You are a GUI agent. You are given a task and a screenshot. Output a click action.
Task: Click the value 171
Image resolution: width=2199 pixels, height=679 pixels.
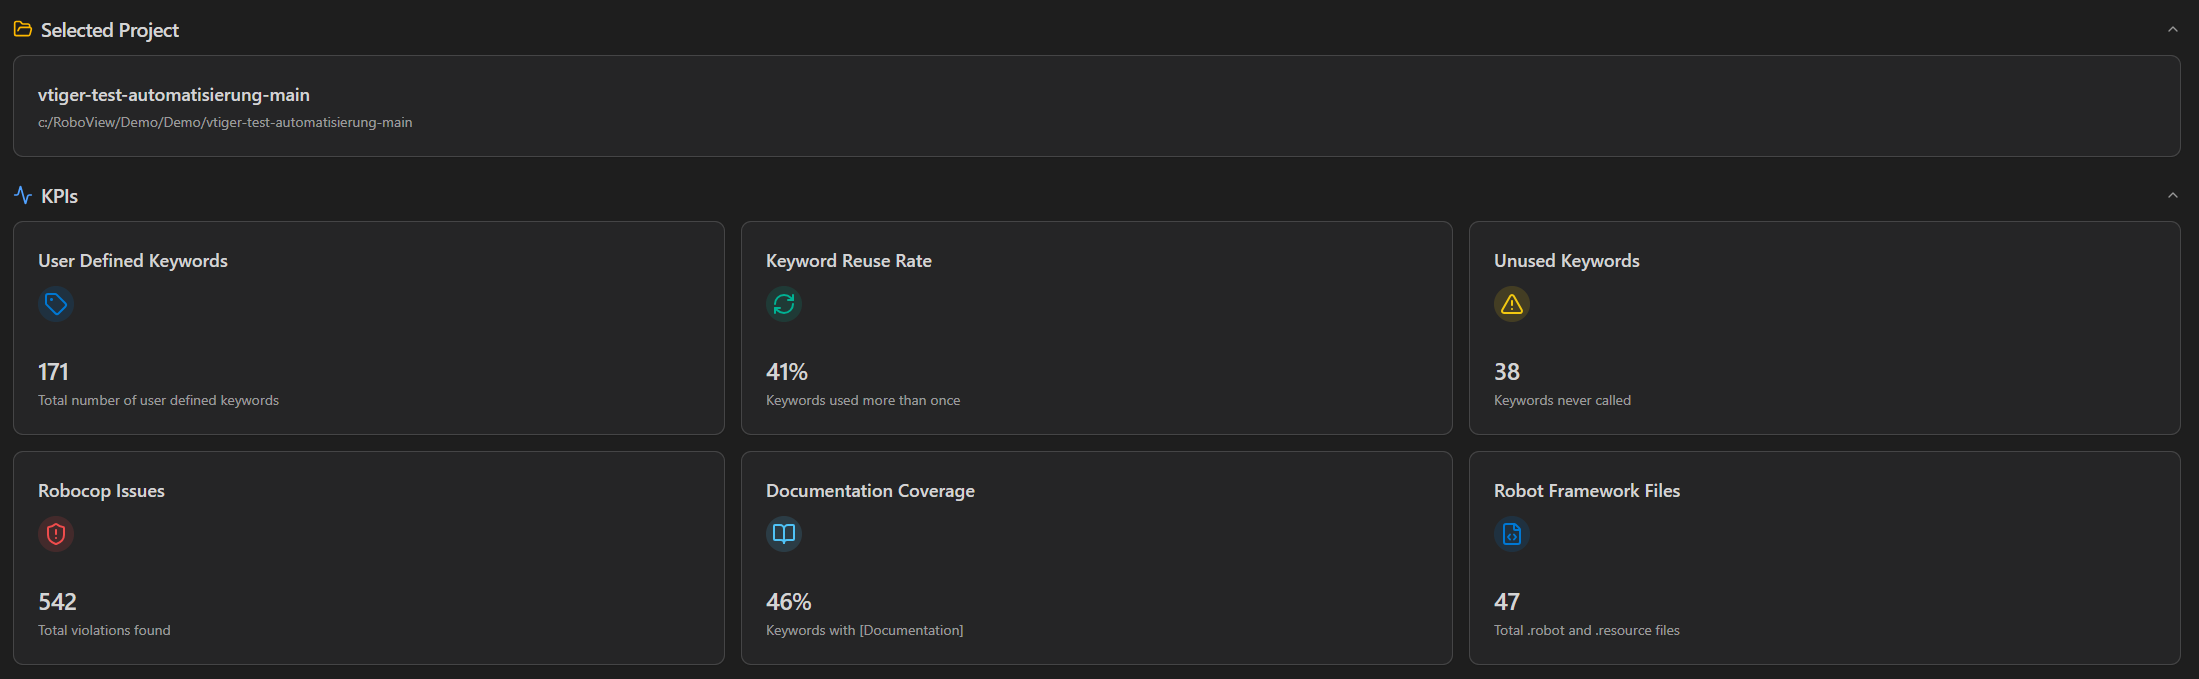pyautogui.click(x=53, y=372)
